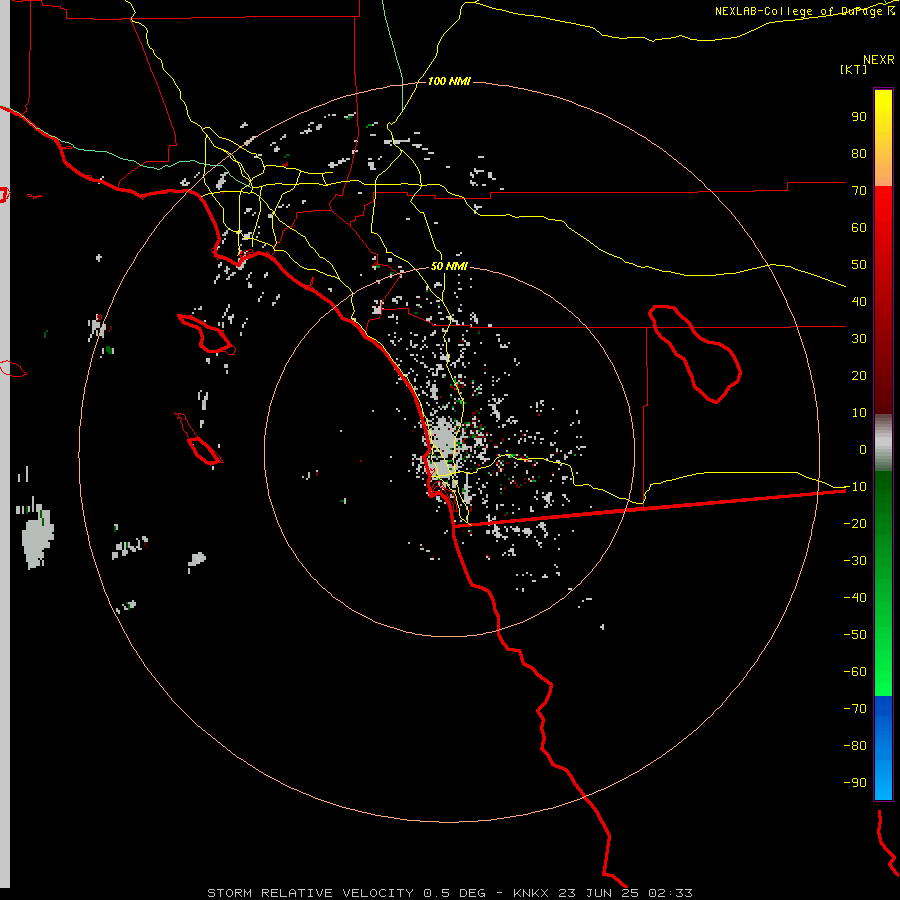Image resolution: width=900 pixels, height=900 pixels.
Task: Click the -30 value on the velocity scale
Action: [855, 561]
